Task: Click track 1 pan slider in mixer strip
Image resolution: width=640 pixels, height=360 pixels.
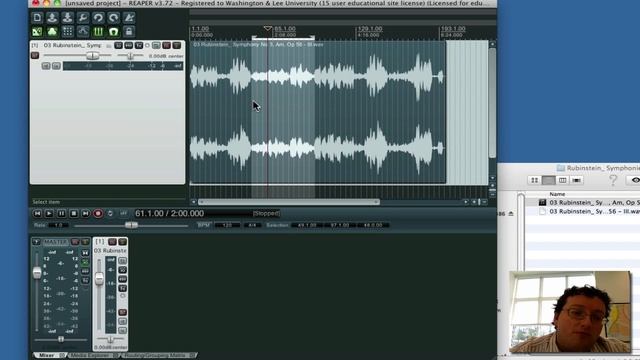Action: [x=110, y=340]
